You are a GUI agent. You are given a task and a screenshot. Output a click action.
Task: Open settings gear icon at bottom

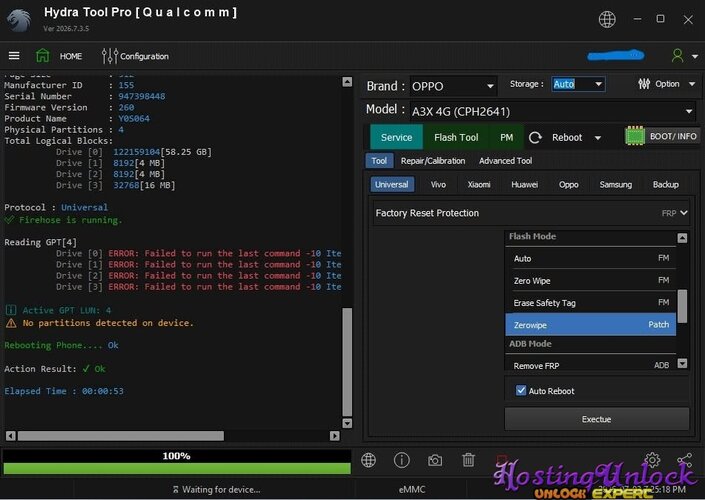pyautogui.click(x=652, y=460)
